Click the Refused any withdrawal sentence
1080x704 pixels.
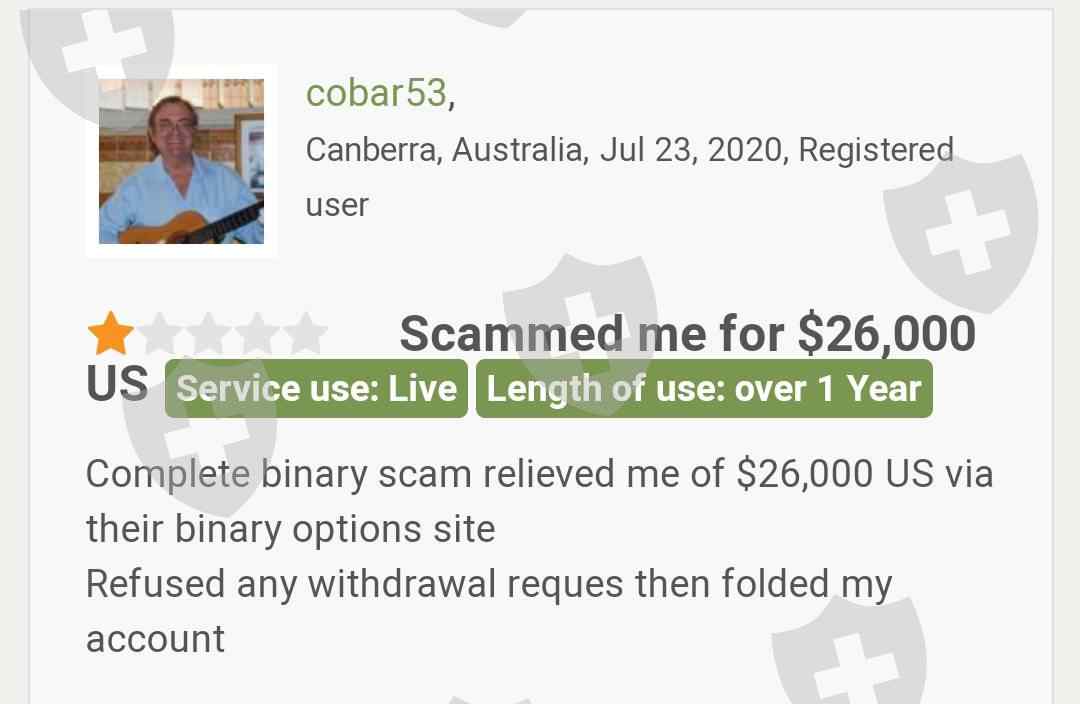(x=489, y=611)
